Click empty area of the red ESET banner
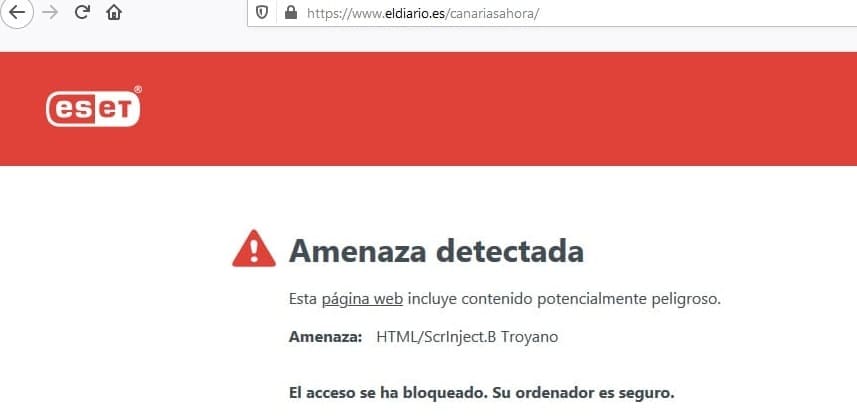Viewport: 857px width, 417px height. [x=492, y=108]
